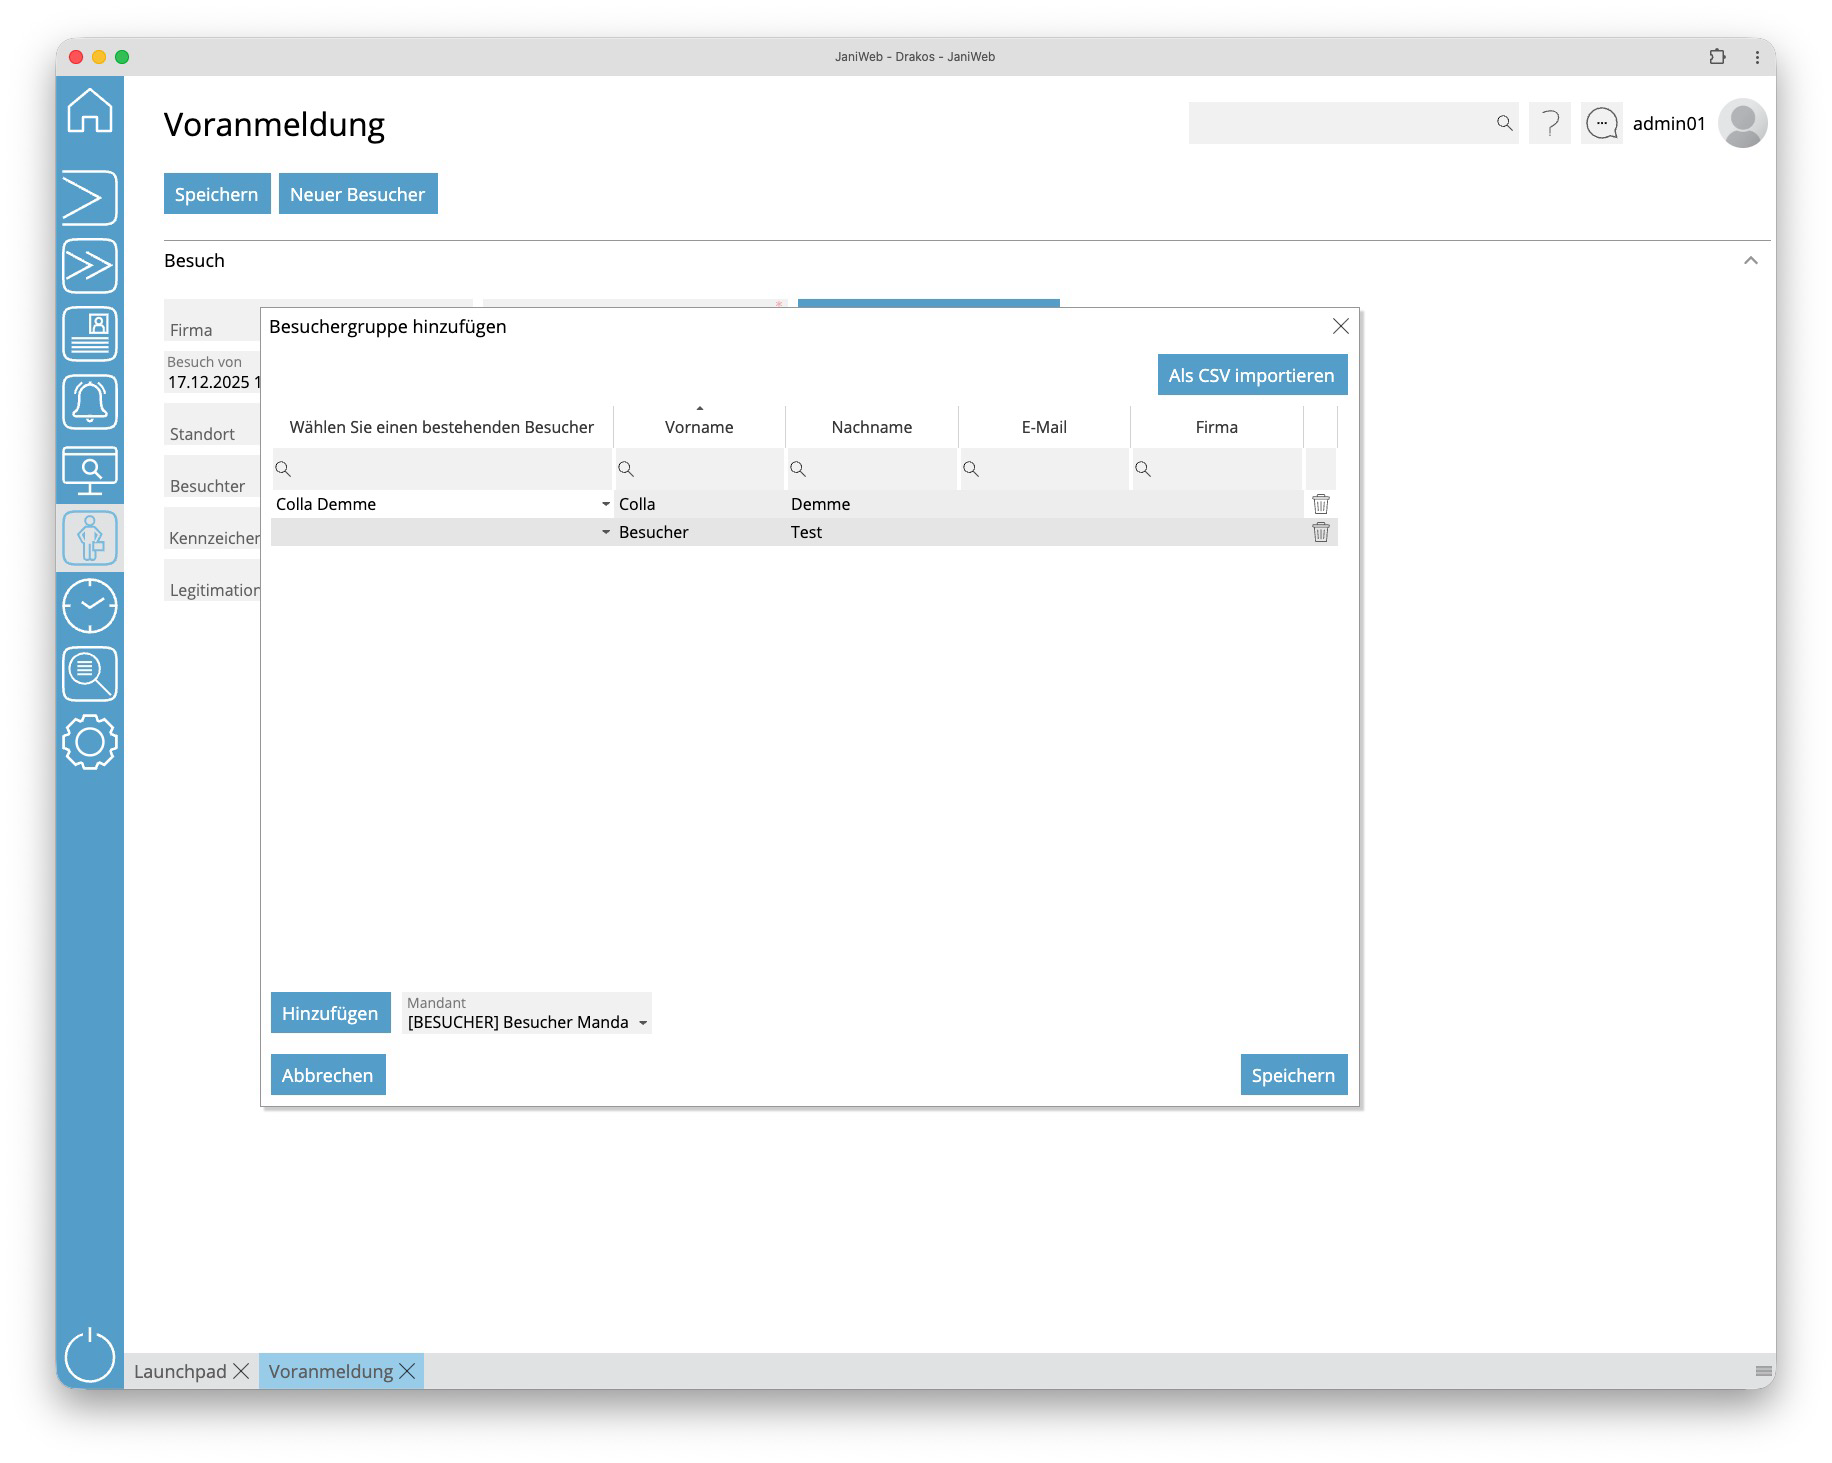
Task: Delete the Besucher Test row
Action: (1320, 532)
